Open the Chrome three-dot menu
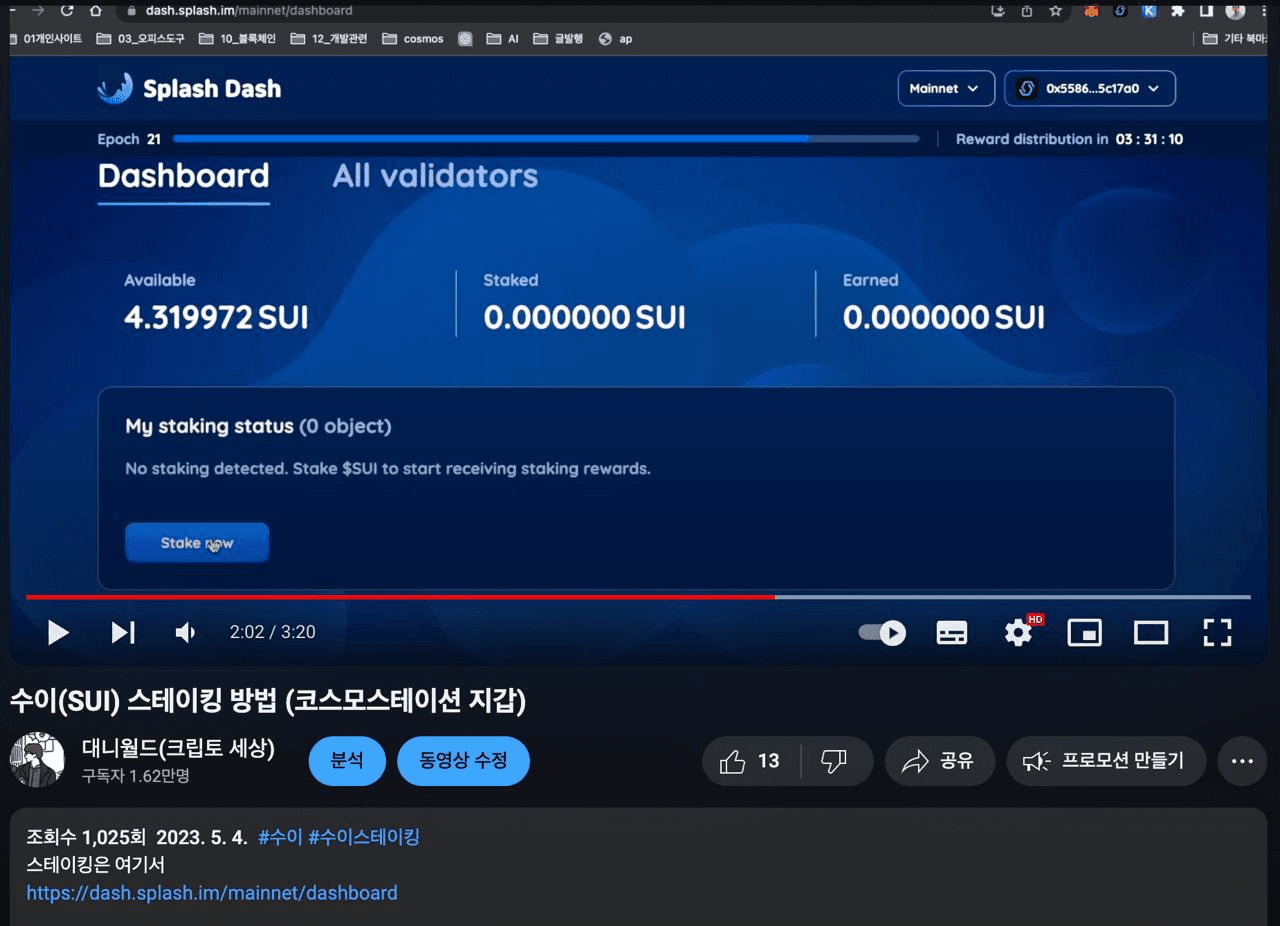The image size is (1280, 926). click(1264, 11)
